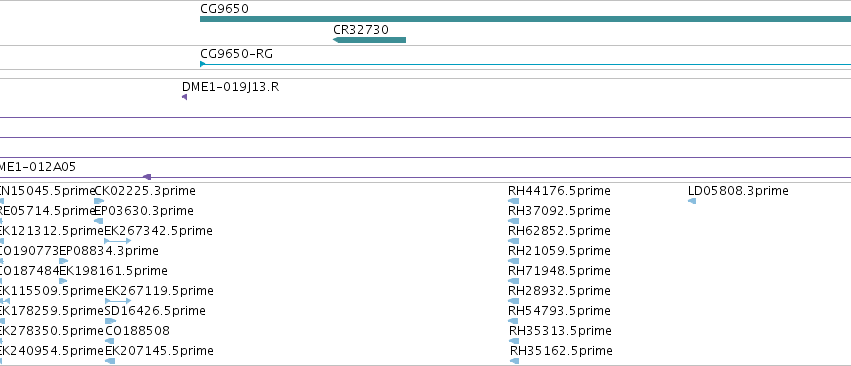
Task: Click the DME1-012A05 purple arrowhead marker
Action: (x=147, y=177)
